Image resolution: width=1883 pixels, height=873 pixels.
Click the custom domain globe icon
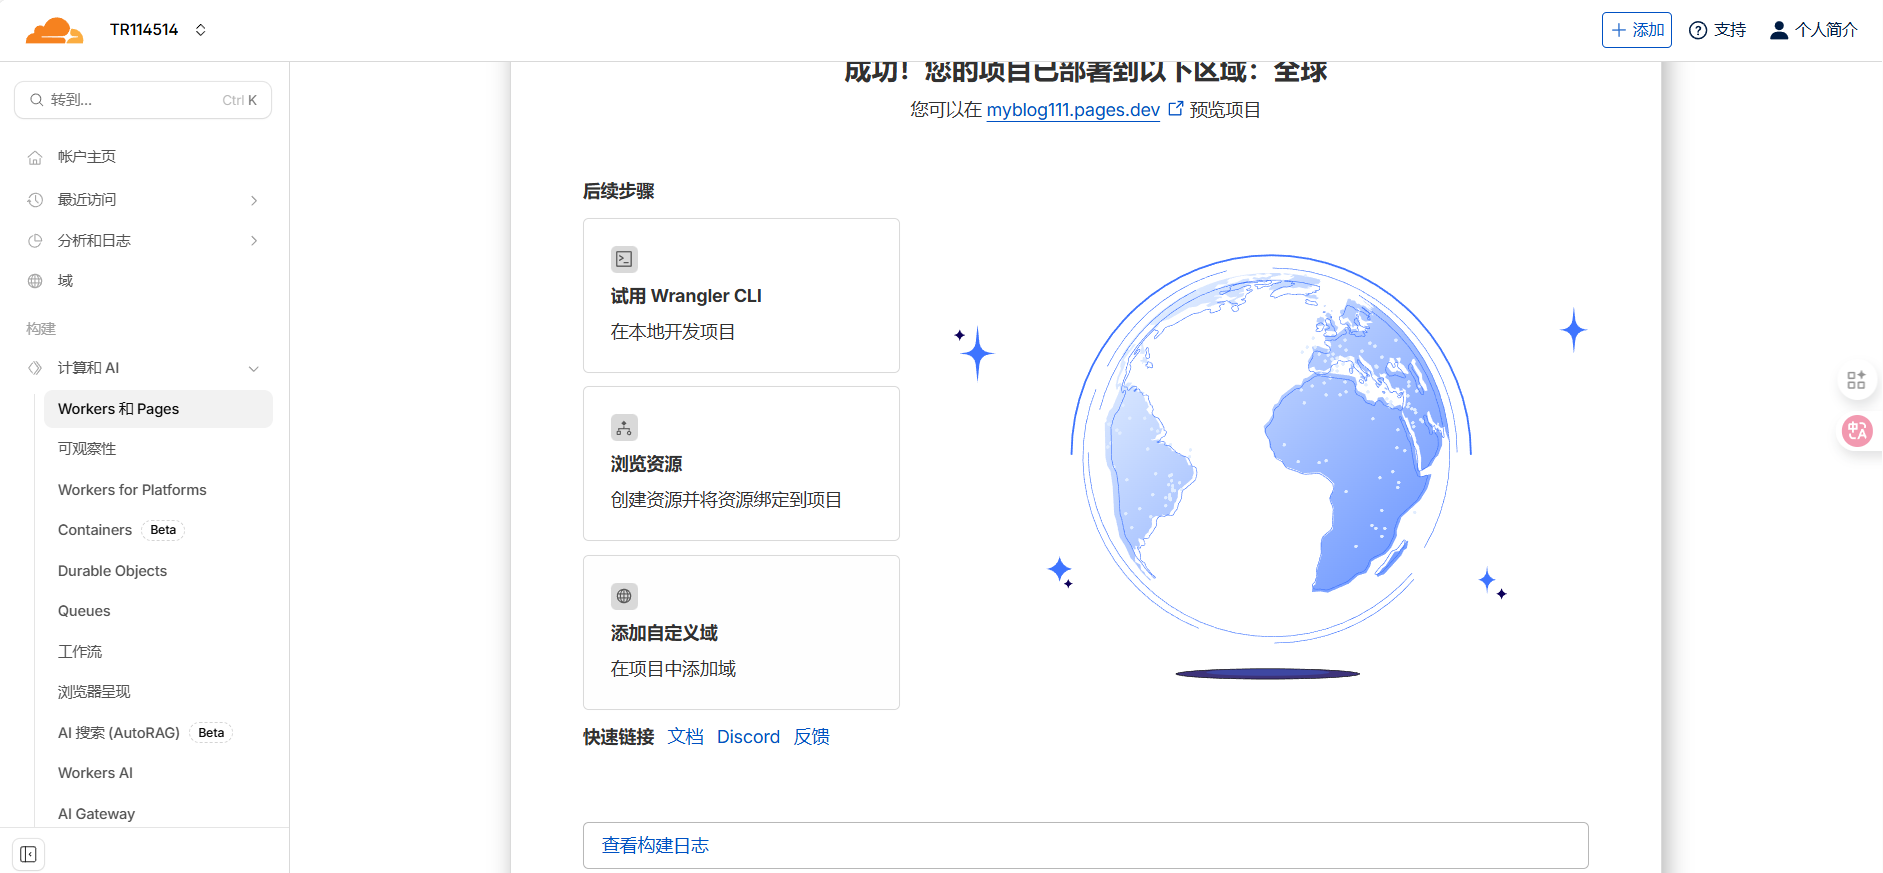tap(624, 596)
